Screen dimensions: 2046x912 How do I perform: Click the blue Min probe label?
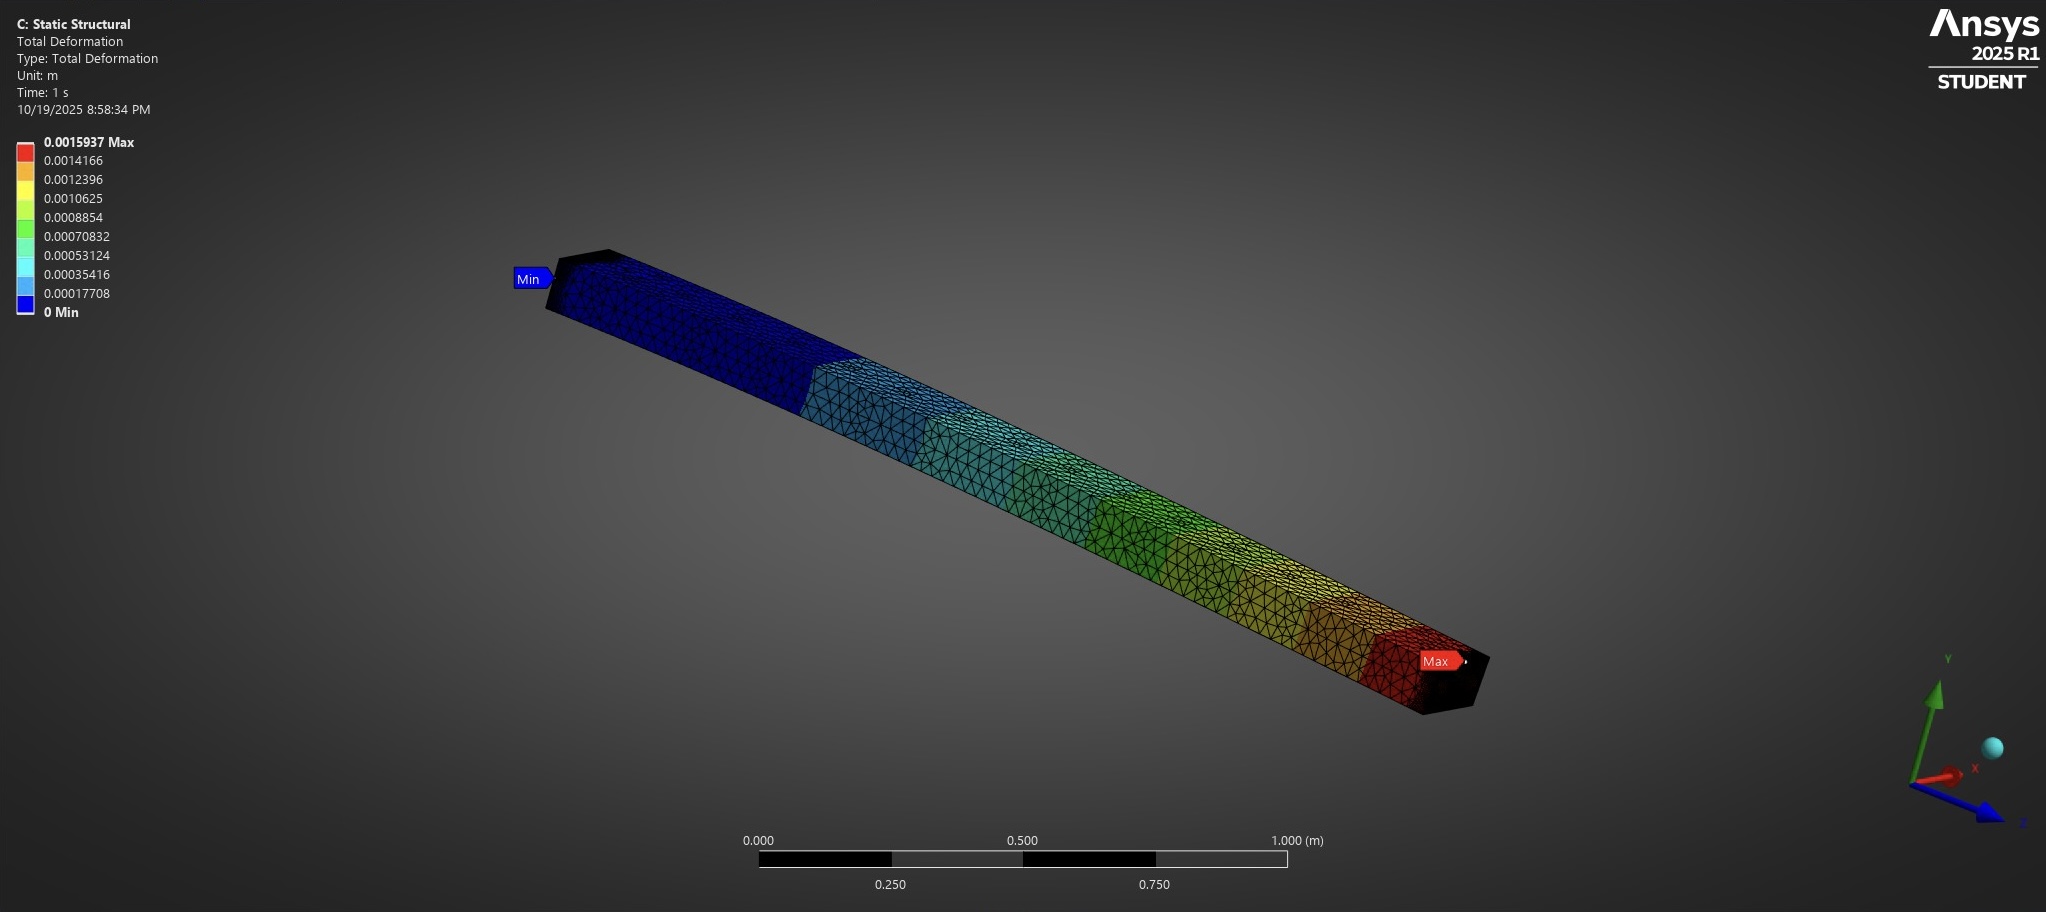pyautogui.click(x=533, y=279)
